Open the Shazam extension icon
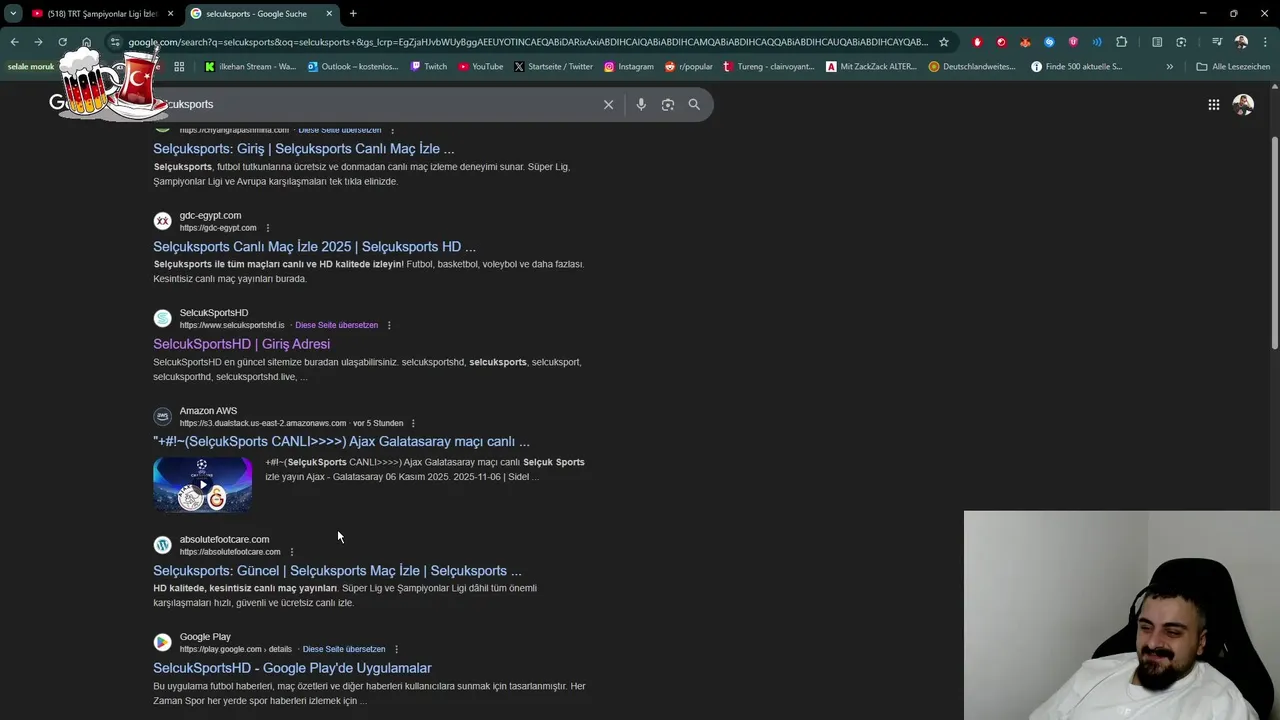The width and height of the screenshot is (1280, 720). [1049, 42]
